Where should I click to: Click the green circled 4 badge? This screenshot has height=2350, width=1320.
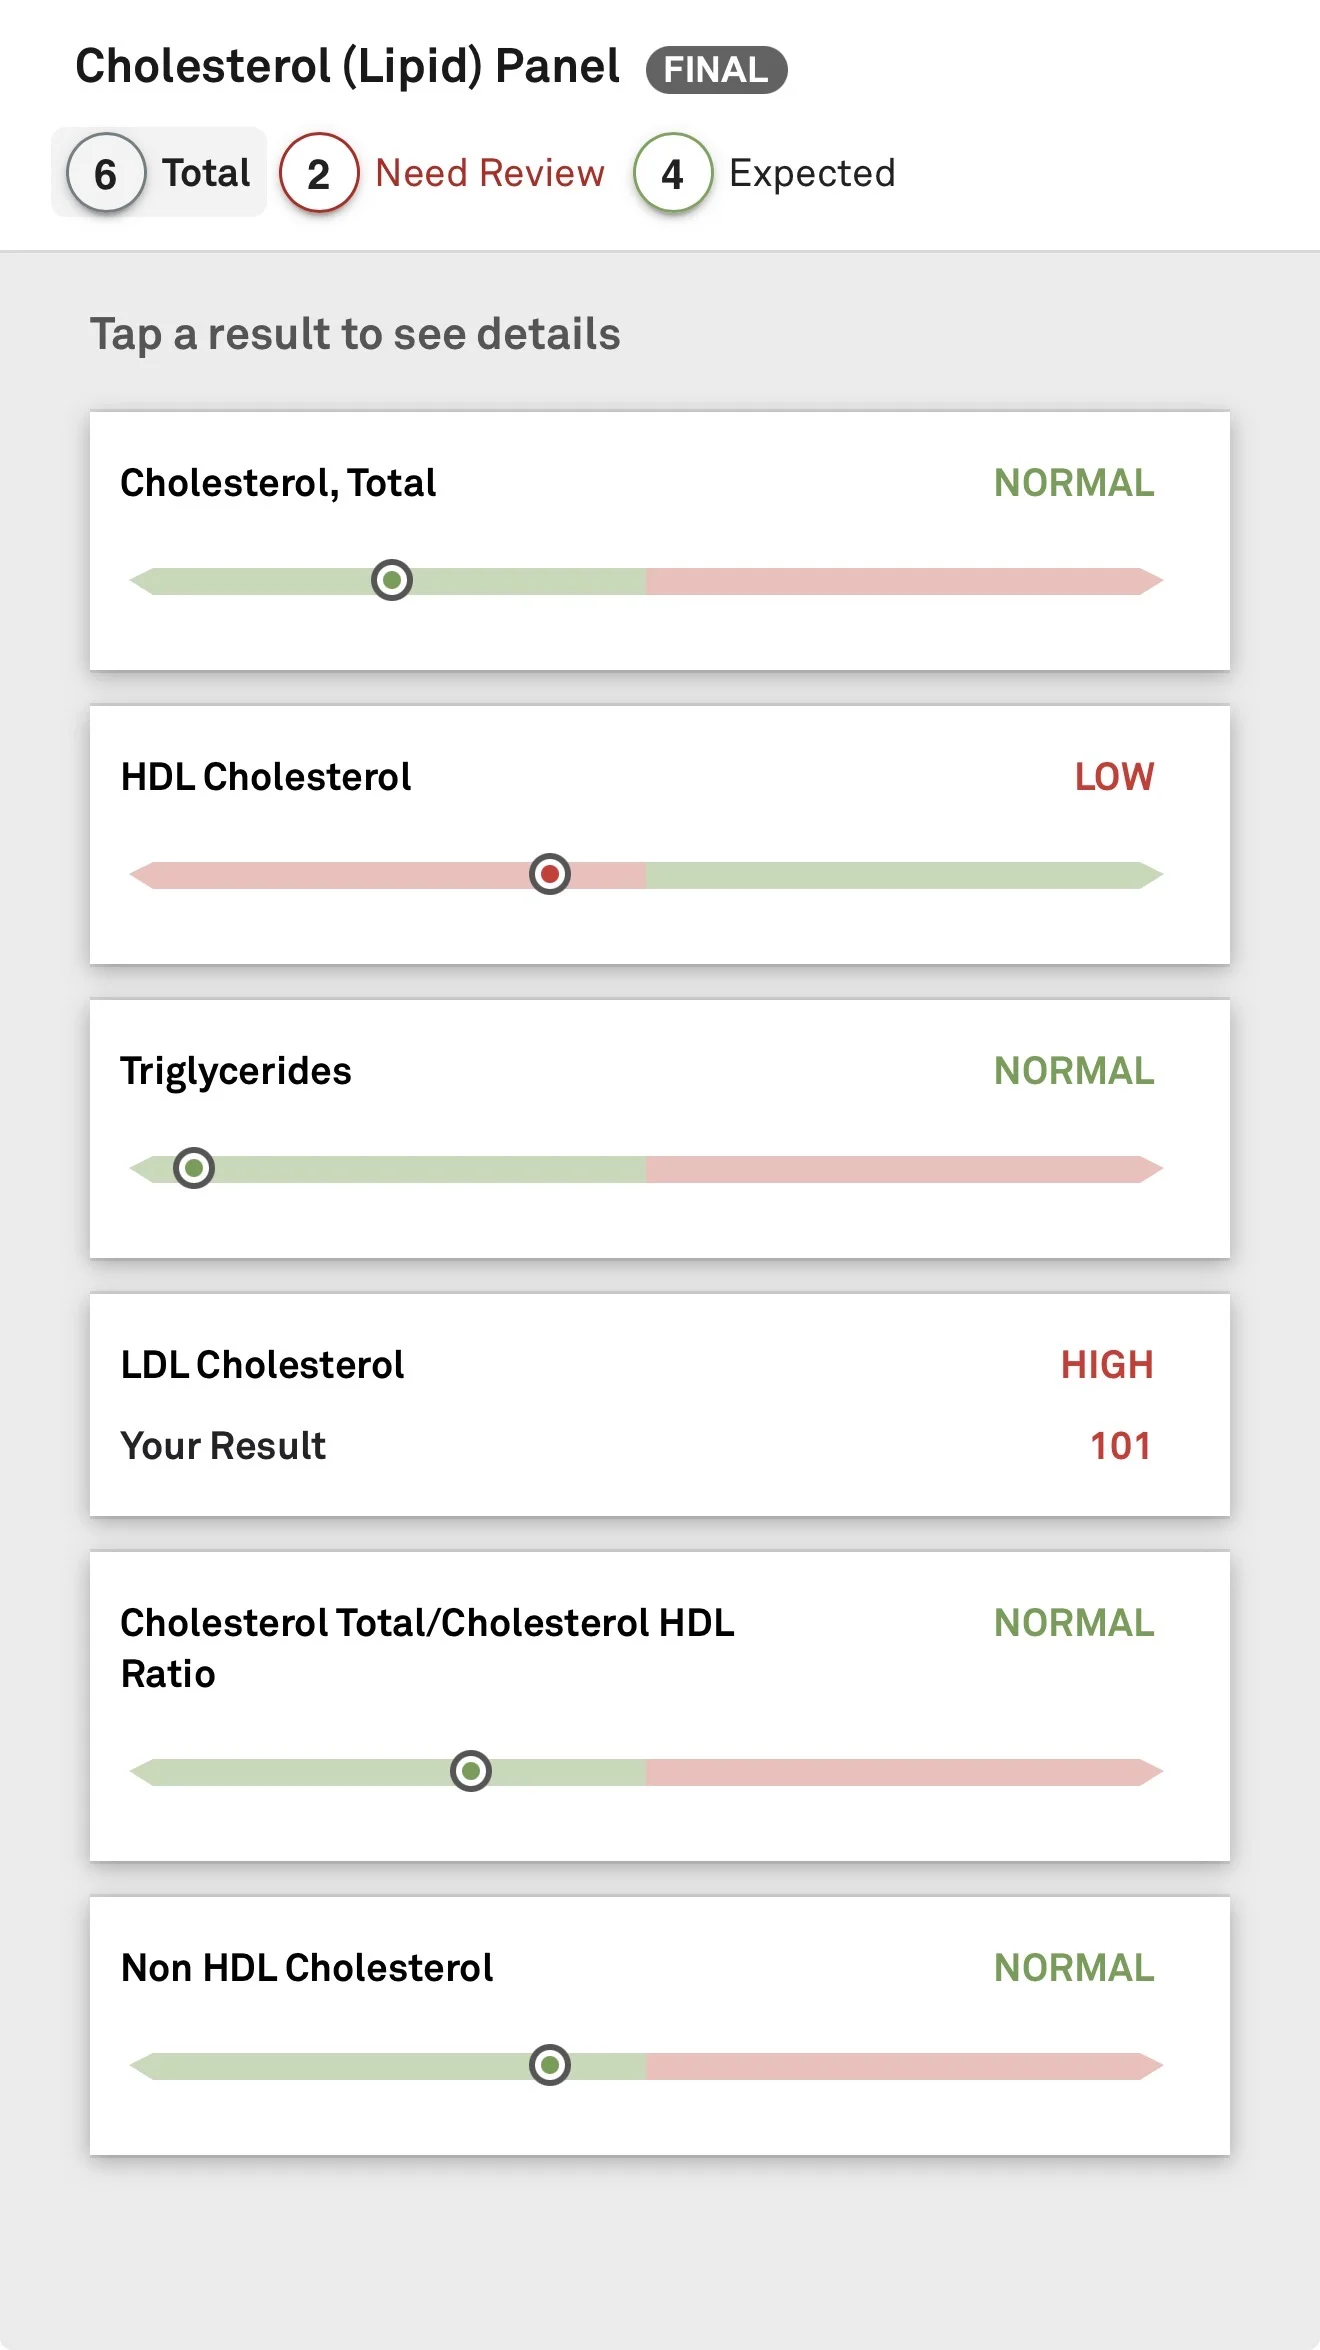673,173
